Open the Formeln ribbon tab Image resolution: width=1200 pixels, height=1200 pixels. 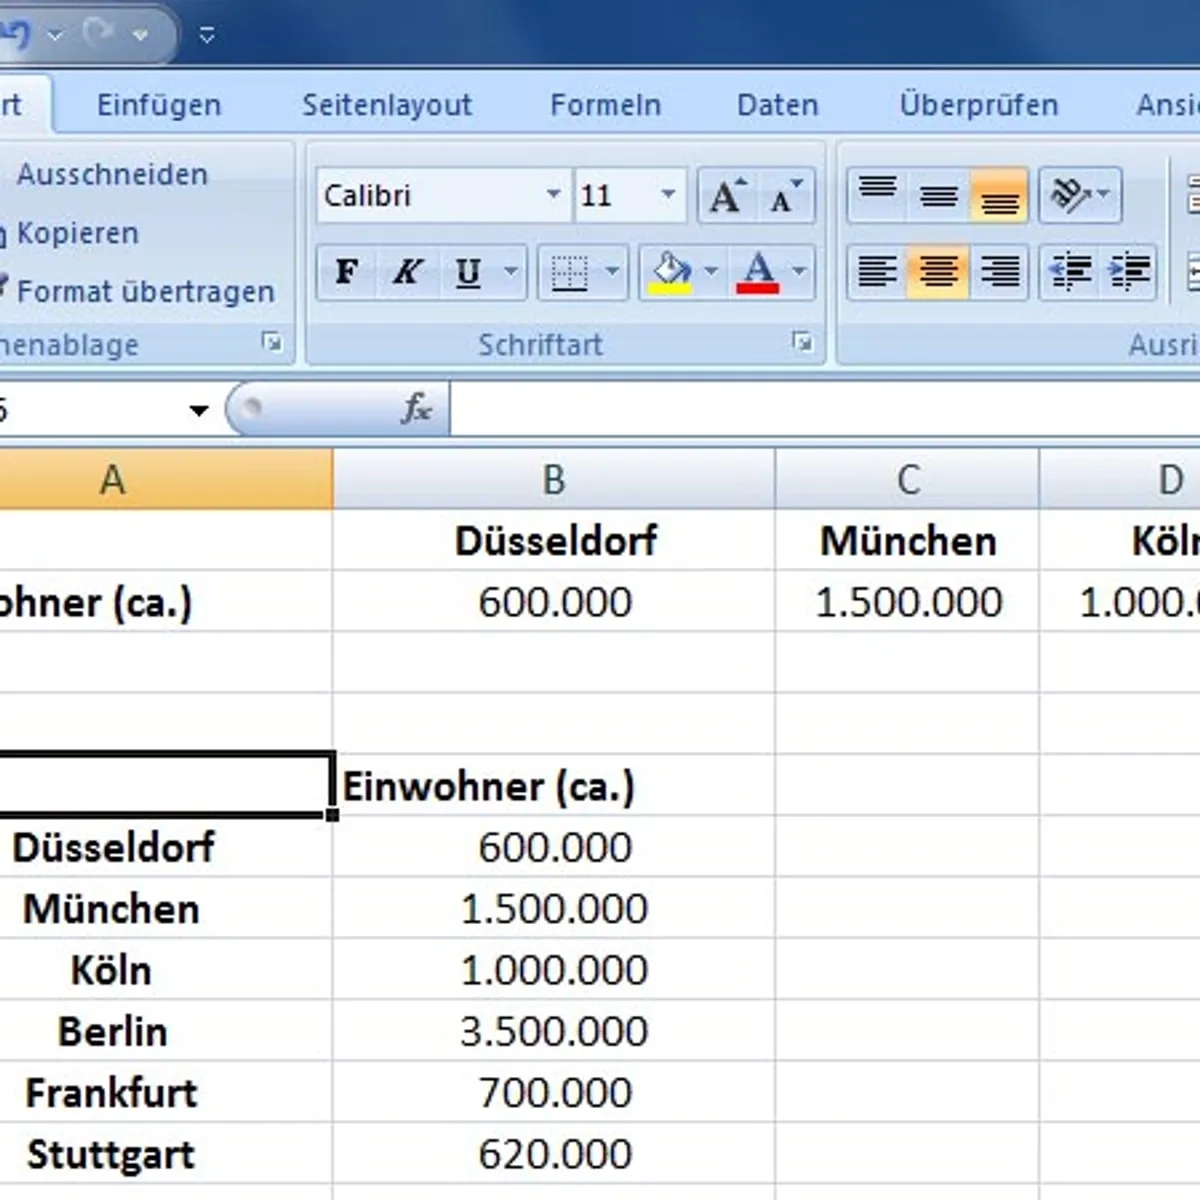606,105
